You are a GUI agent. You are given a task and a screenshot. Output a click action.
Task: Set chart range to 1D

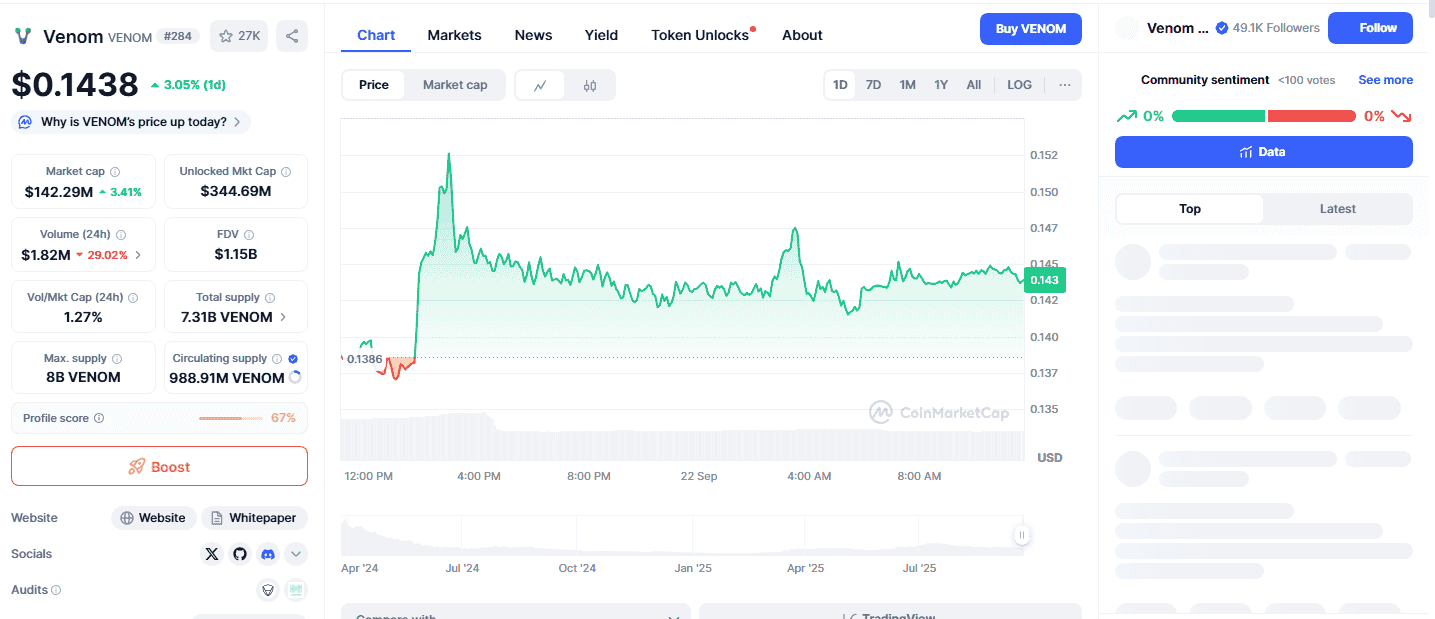coord(840,85)
